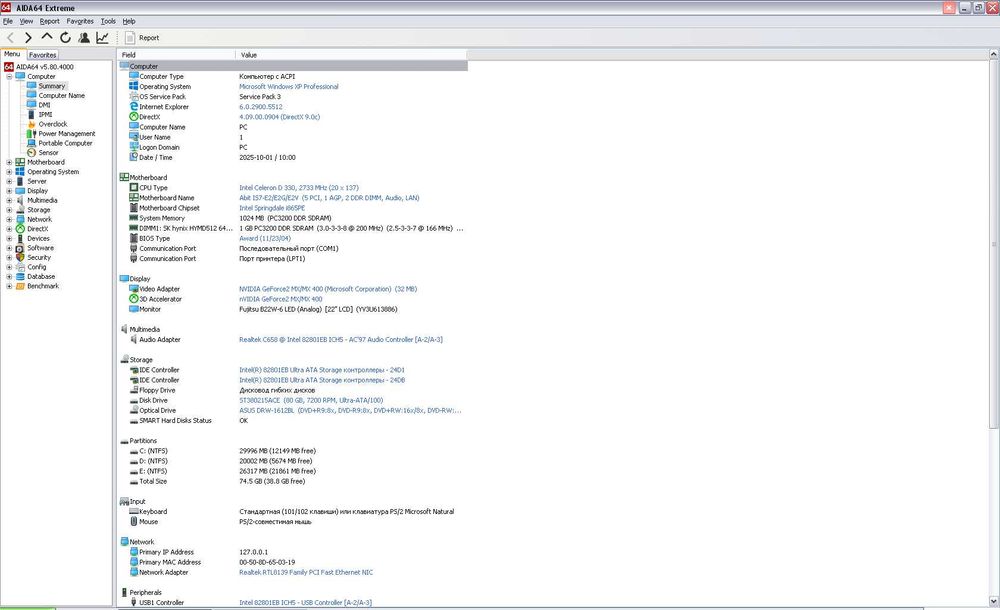This screenshot has height=610, width=1000.
Task: Select the SMART Hard Disks Status row
Action: coord(293,420)
